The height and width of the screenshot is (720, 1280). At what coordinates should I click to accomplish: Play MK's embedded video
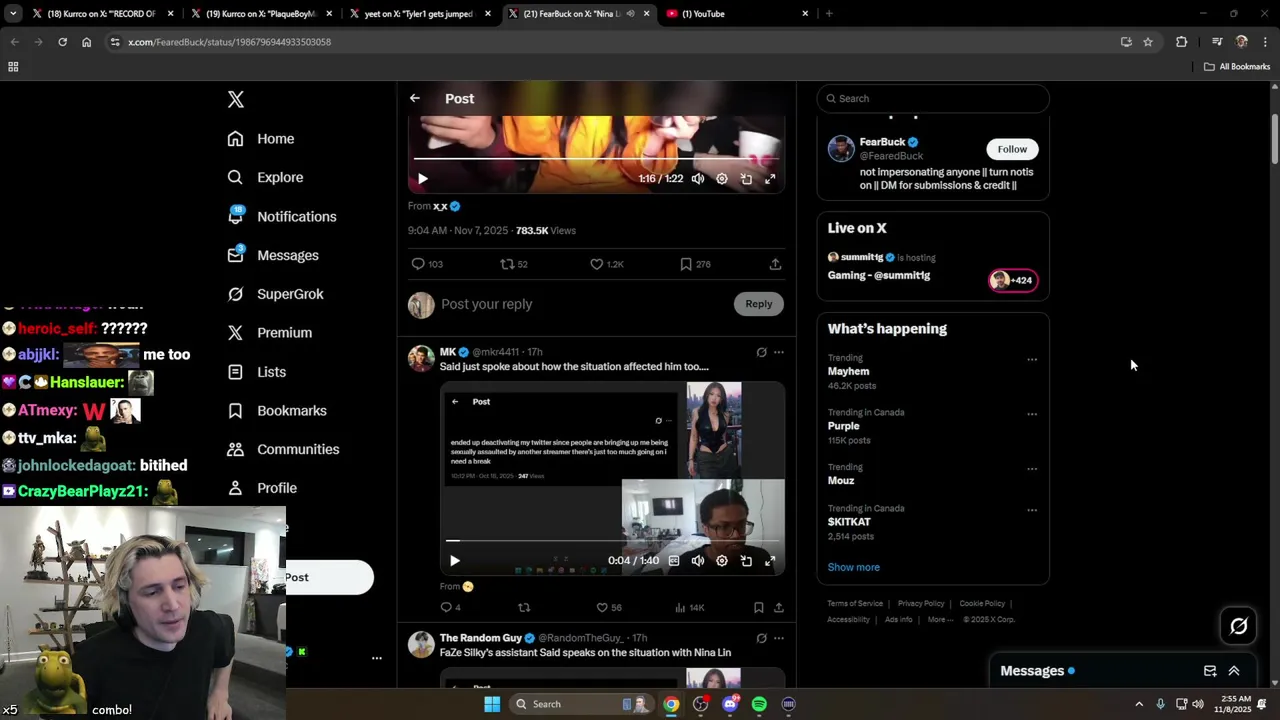tap(455, 561)
